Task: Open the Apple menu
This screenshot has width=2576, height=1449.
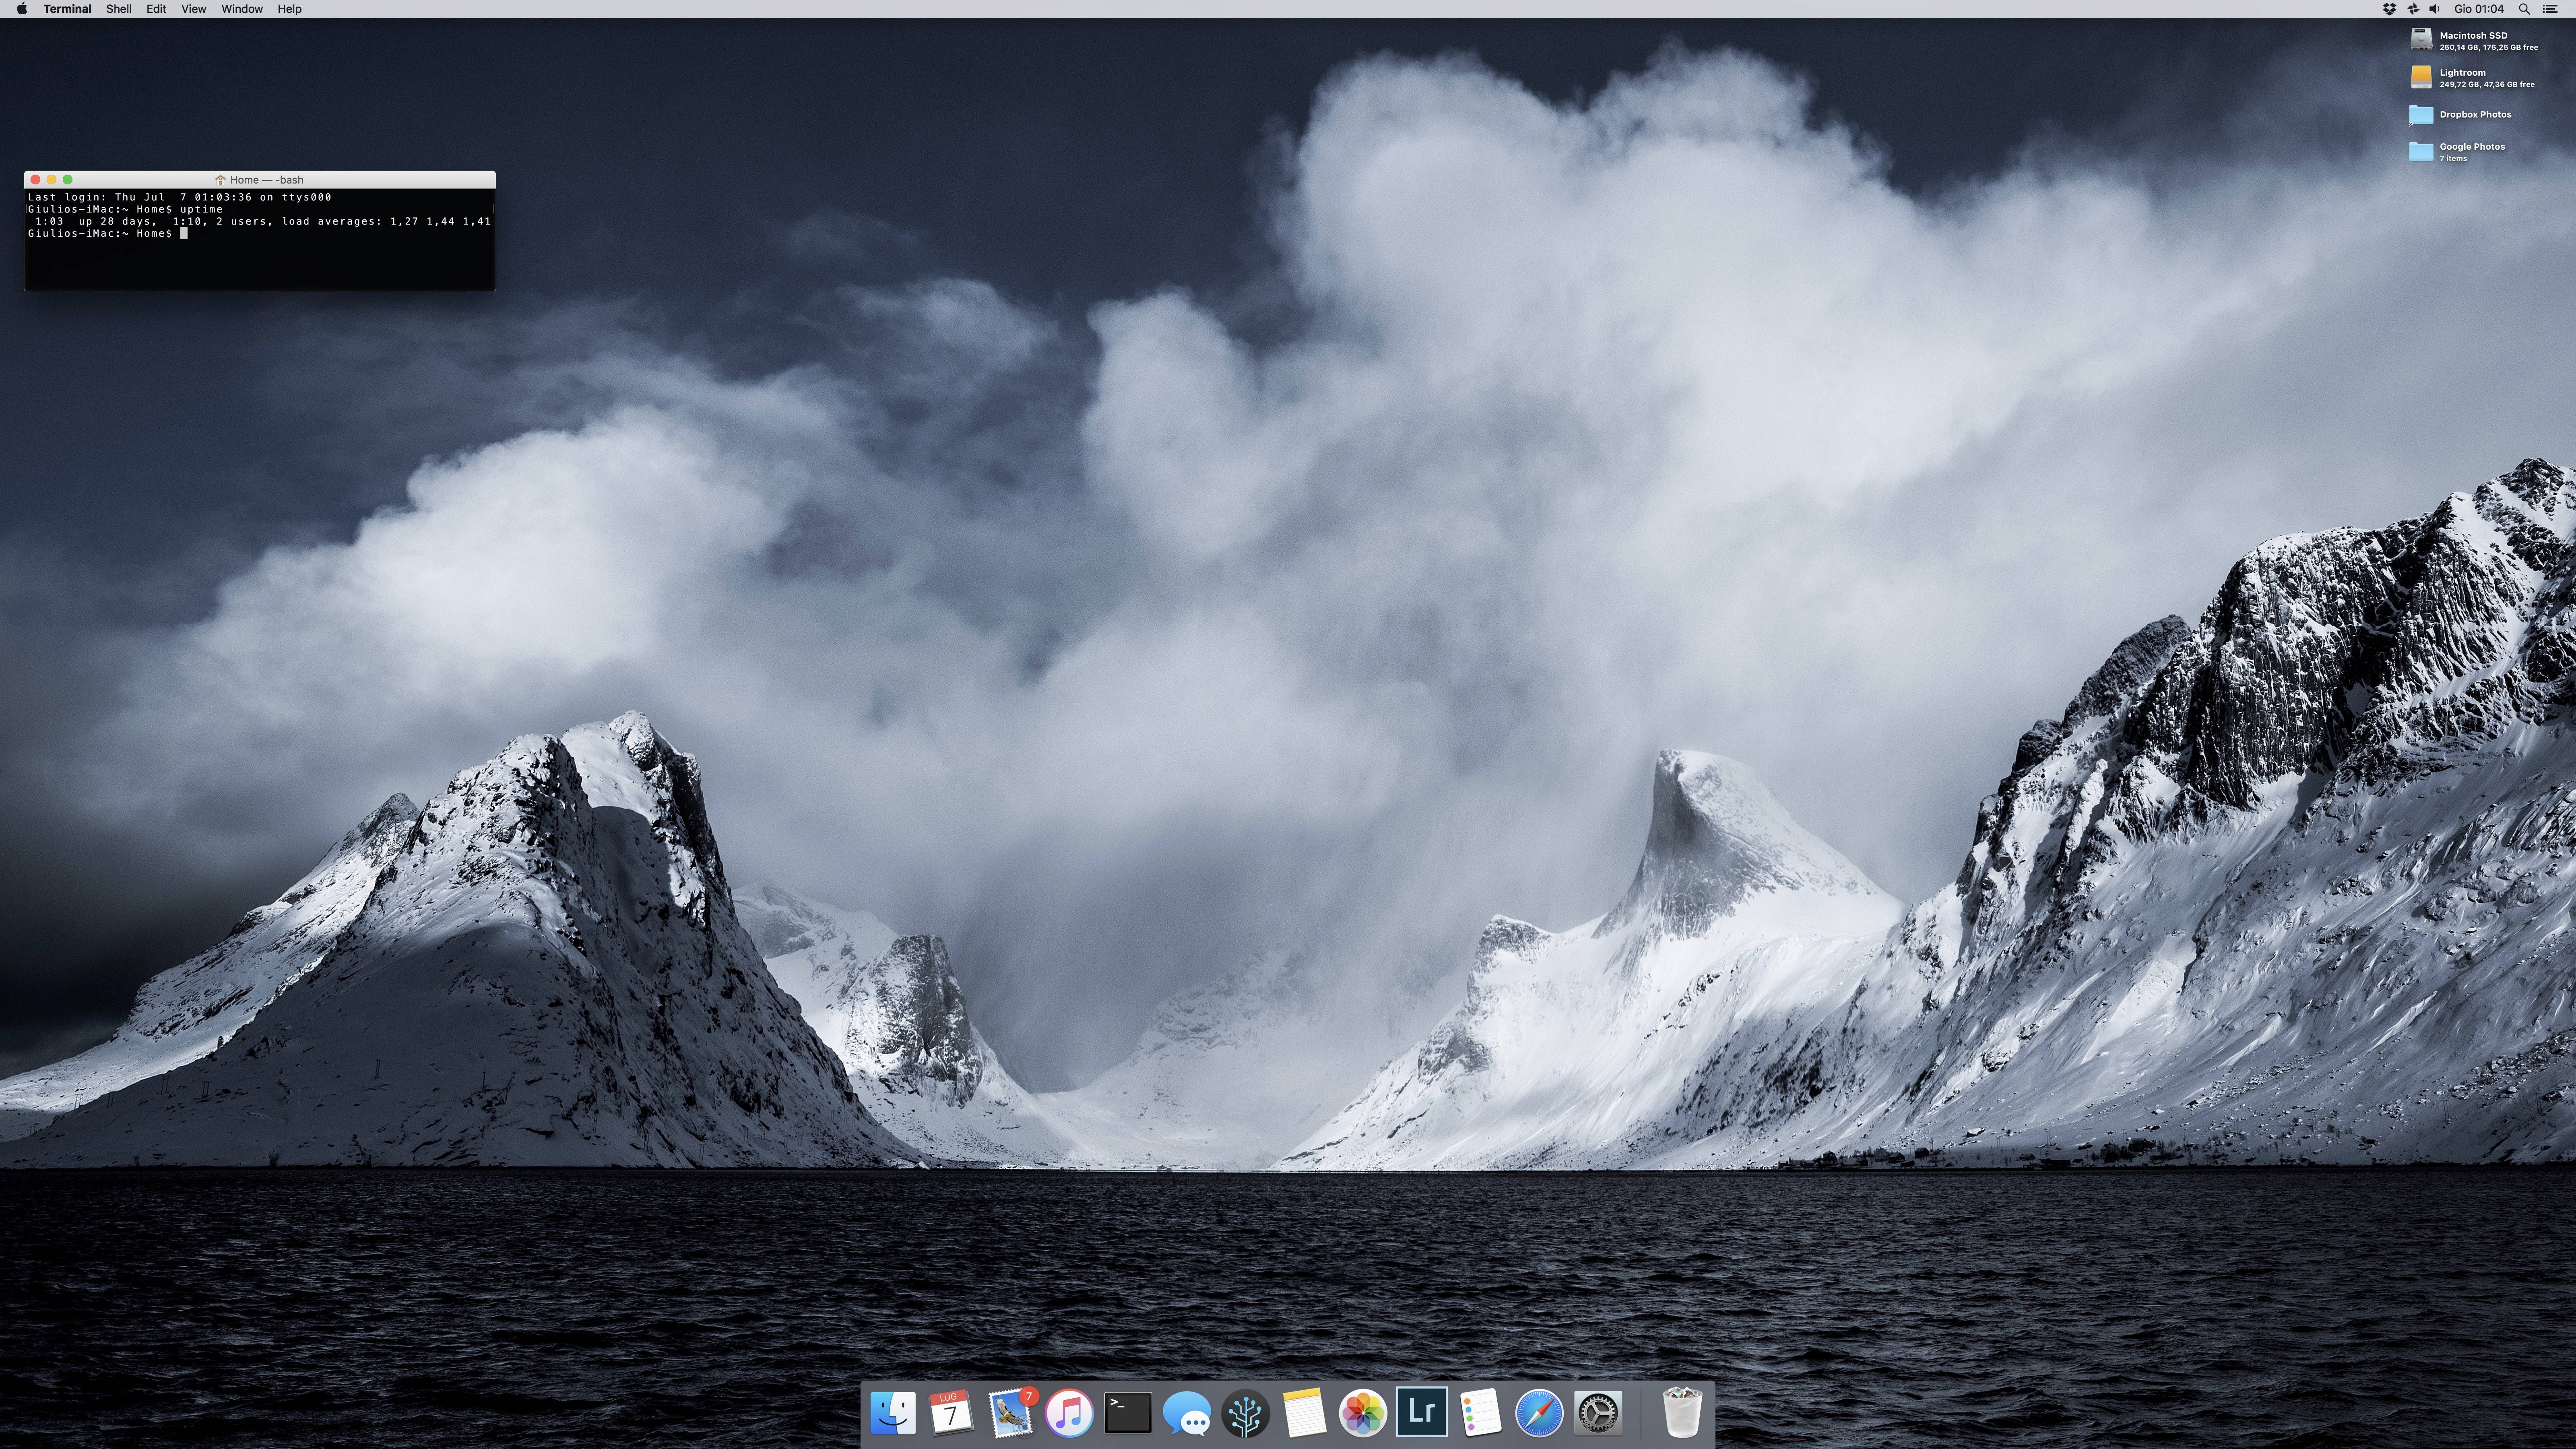Action: click(22, 9)
